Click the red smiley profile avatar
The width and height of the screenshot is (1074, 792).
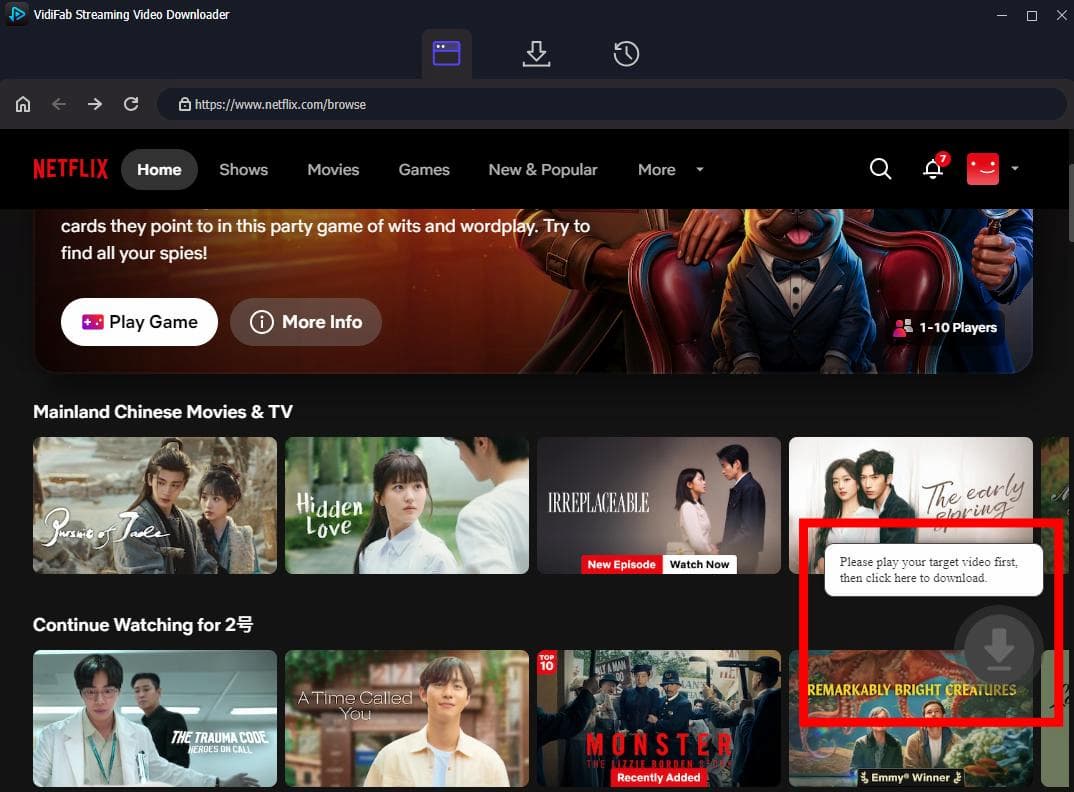pos(982,169)
